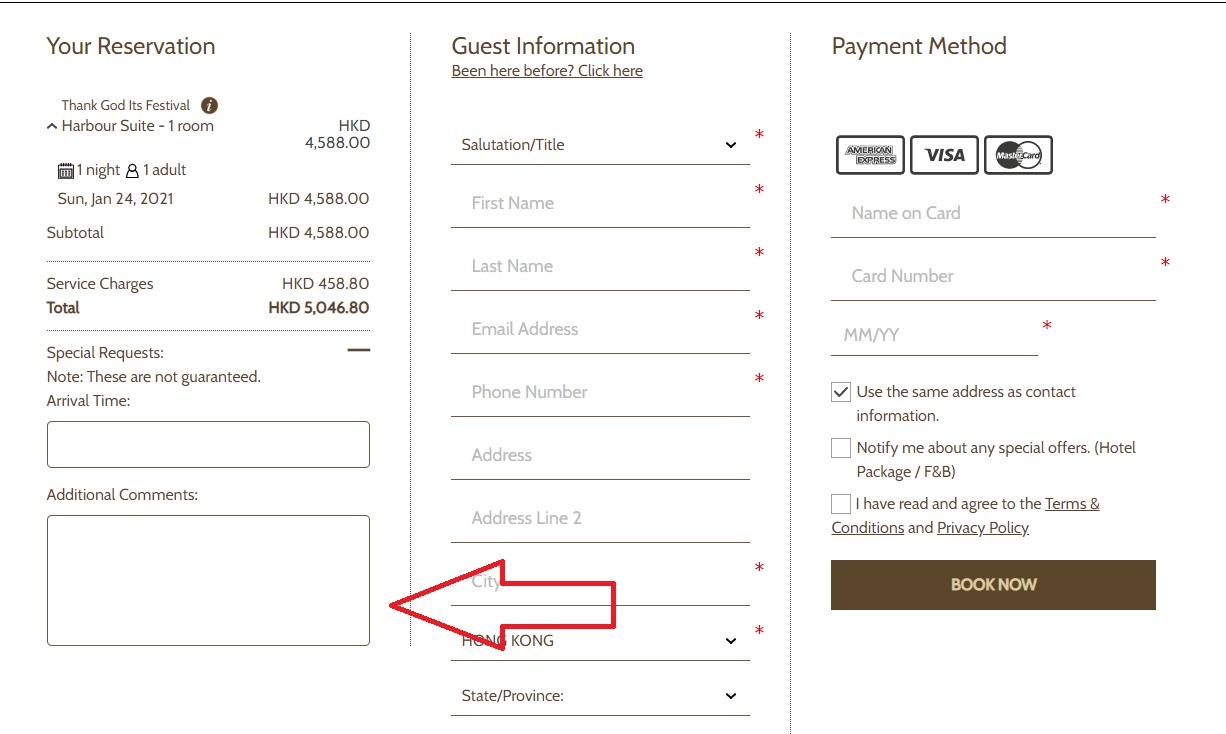The image size is (1226, 734).
Task: Open the Salutation/Title dropdown
Action: (x=600, y=145)
